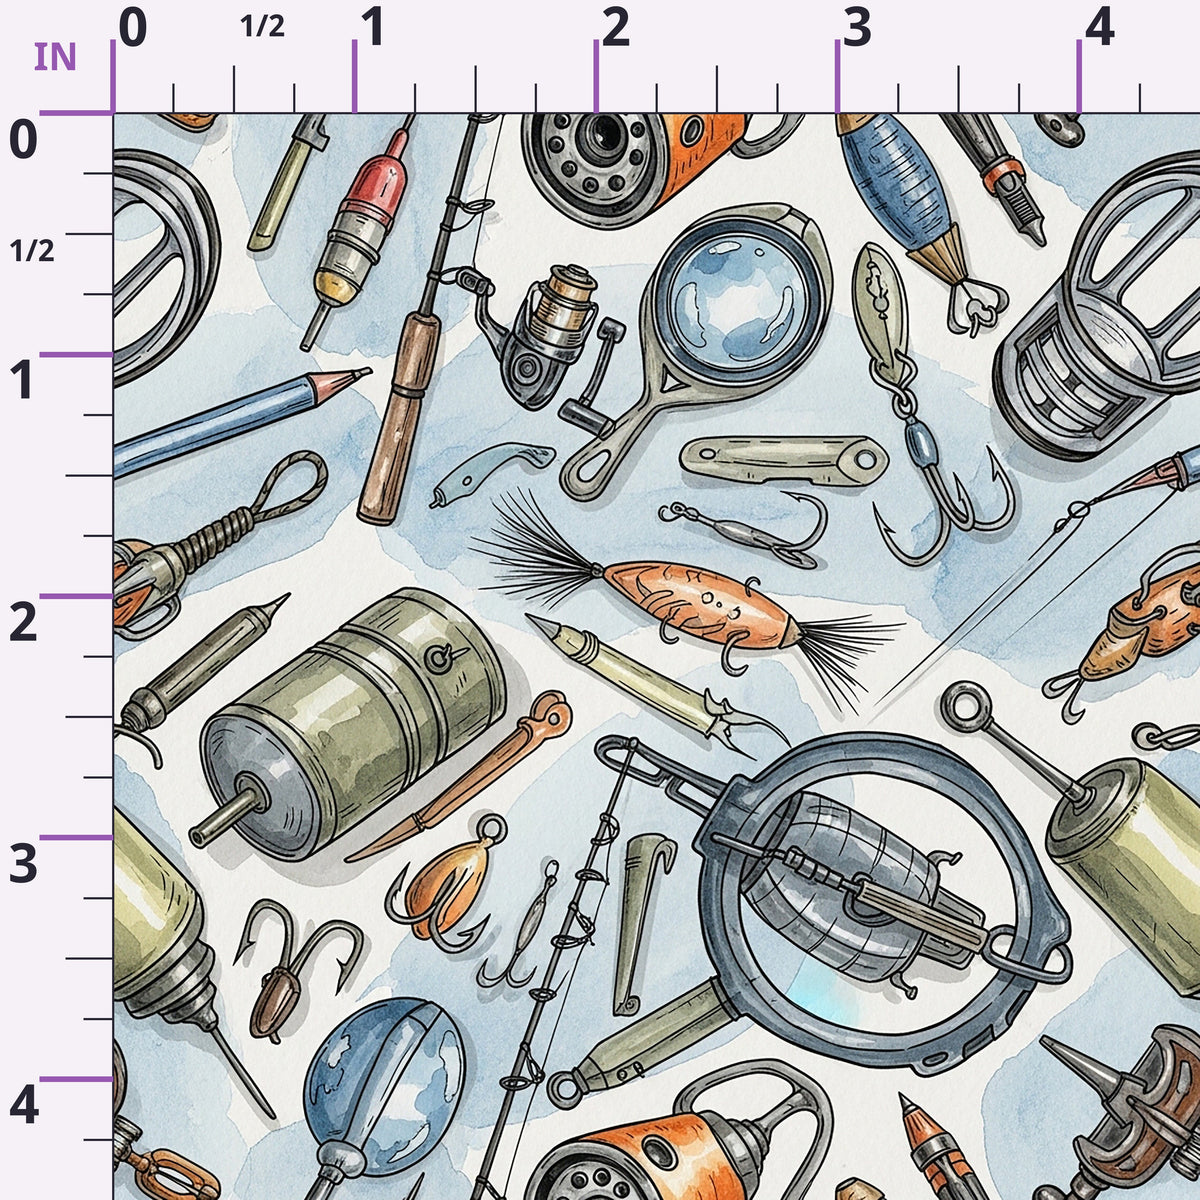The image size is (1200, 1200).
Task: Click the 1/2 label on top ruler
Action: [x=263, y=27]
